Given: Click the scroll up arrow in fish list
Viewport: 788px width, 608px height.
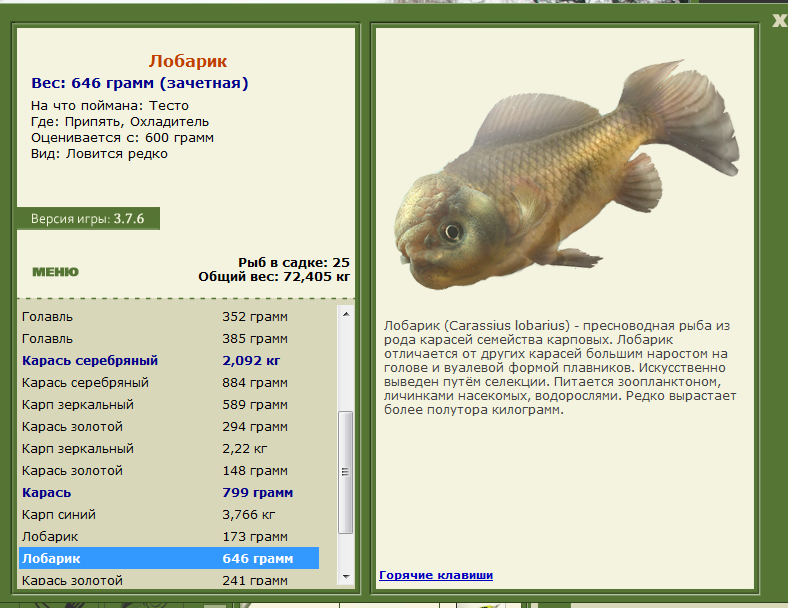Looking at the screenshot, I should 346,314.
